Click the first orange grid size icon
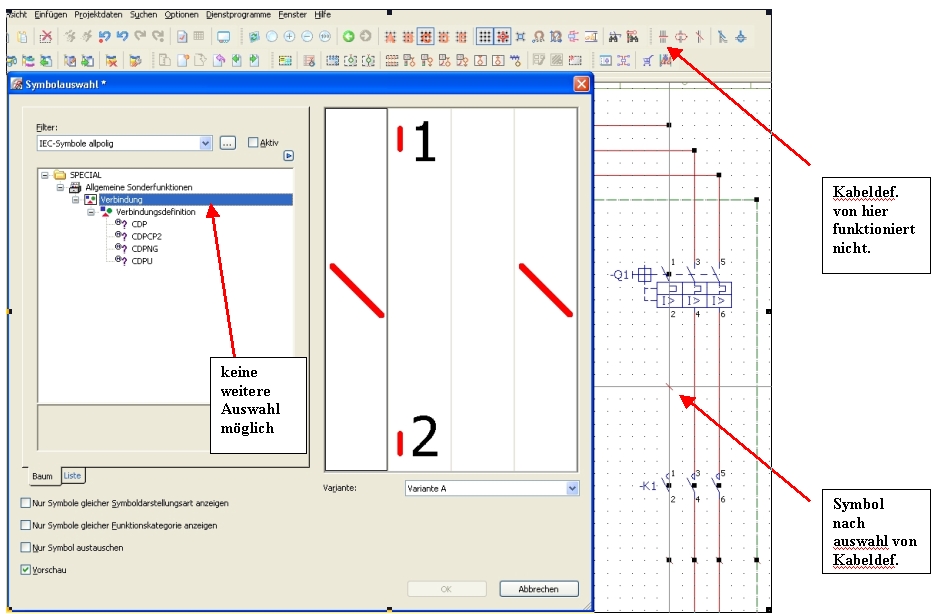Image resolution: width=936 pixels, height=614 pixels. [x=390, y=37]
